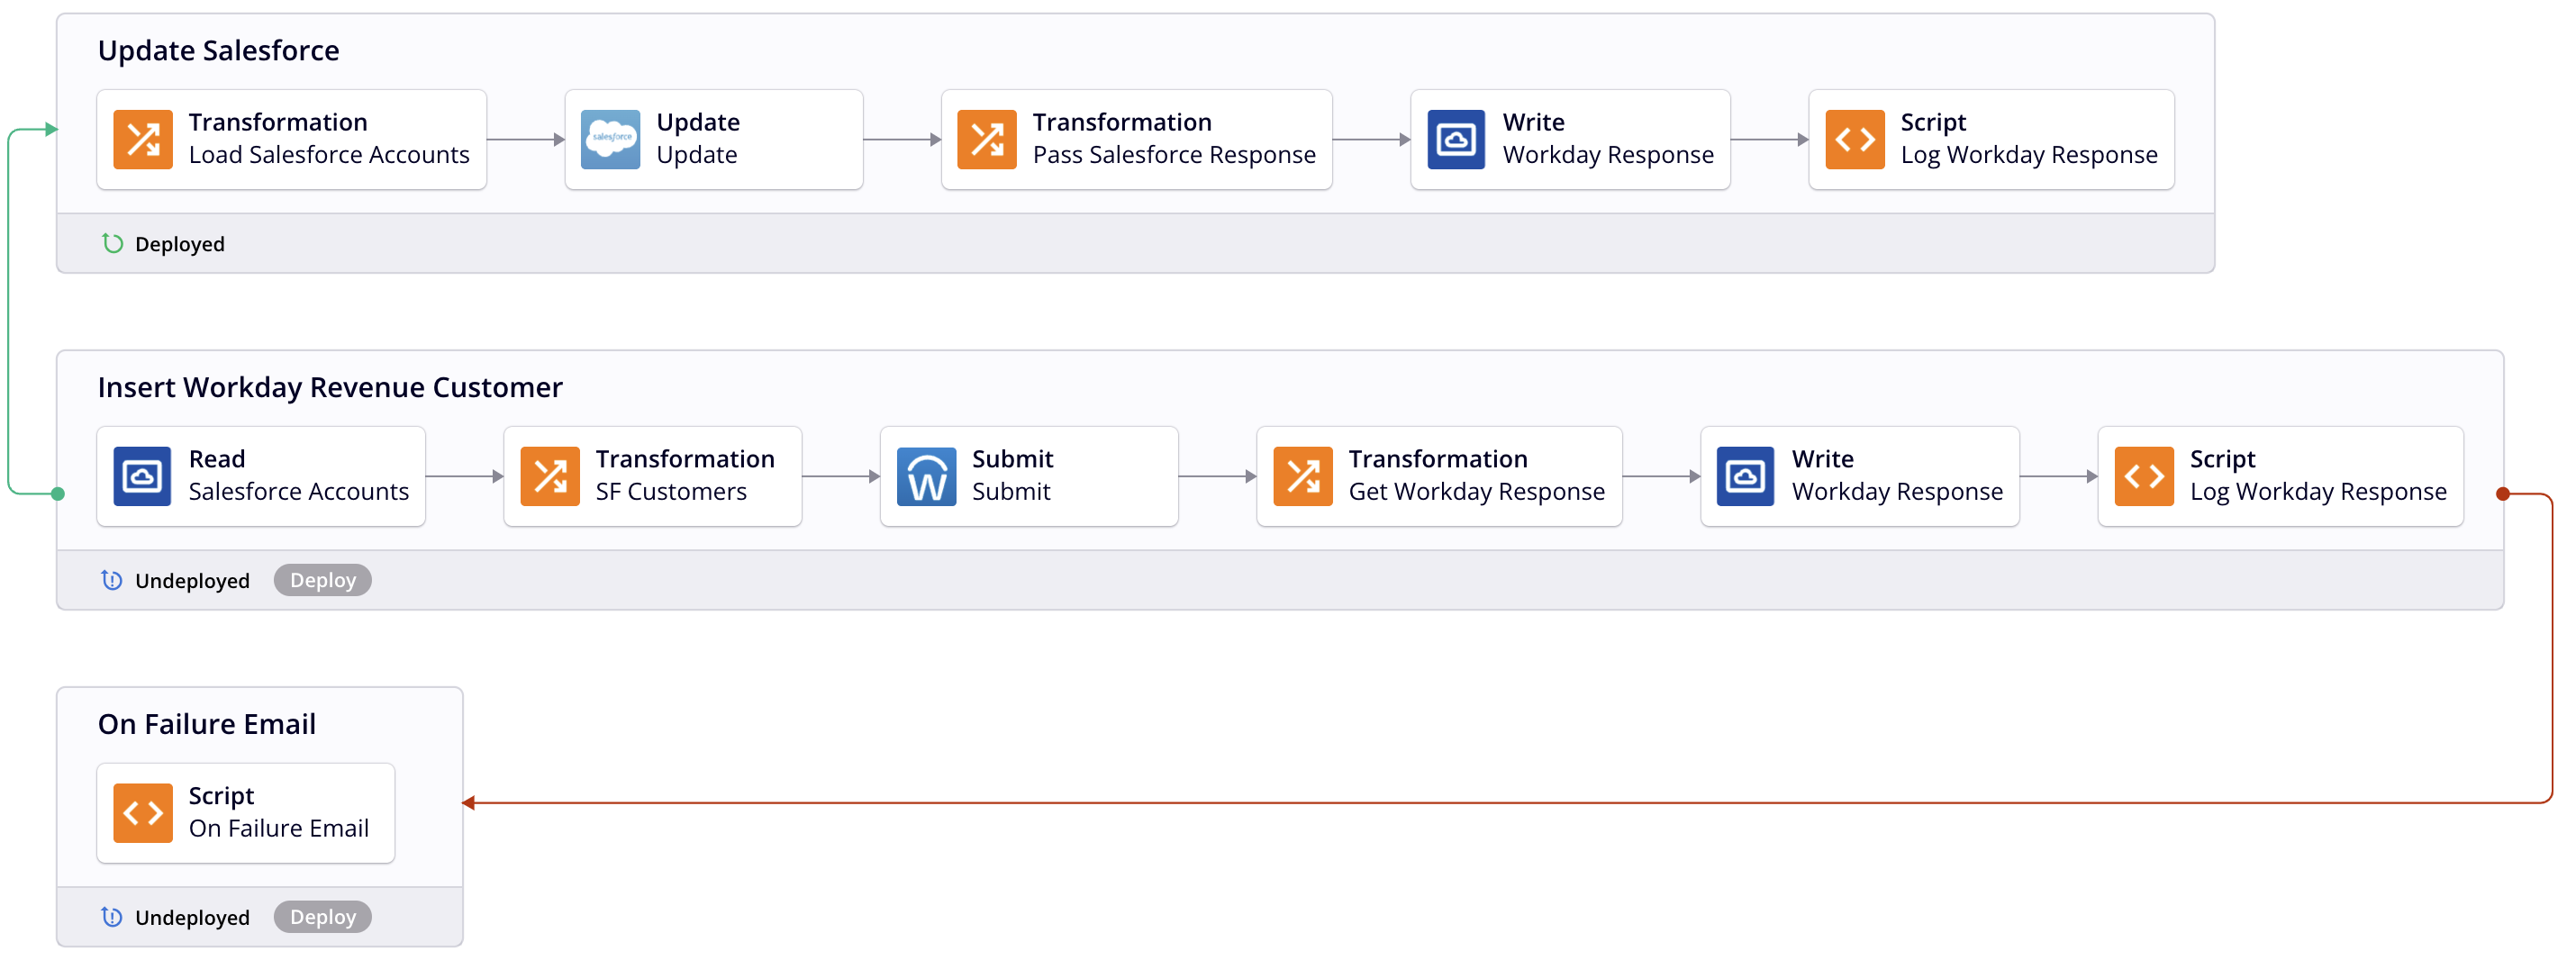Click Pass Salesforce Response transformation icon
This screenshot has height=960, width=2576.
click(987, 140)
